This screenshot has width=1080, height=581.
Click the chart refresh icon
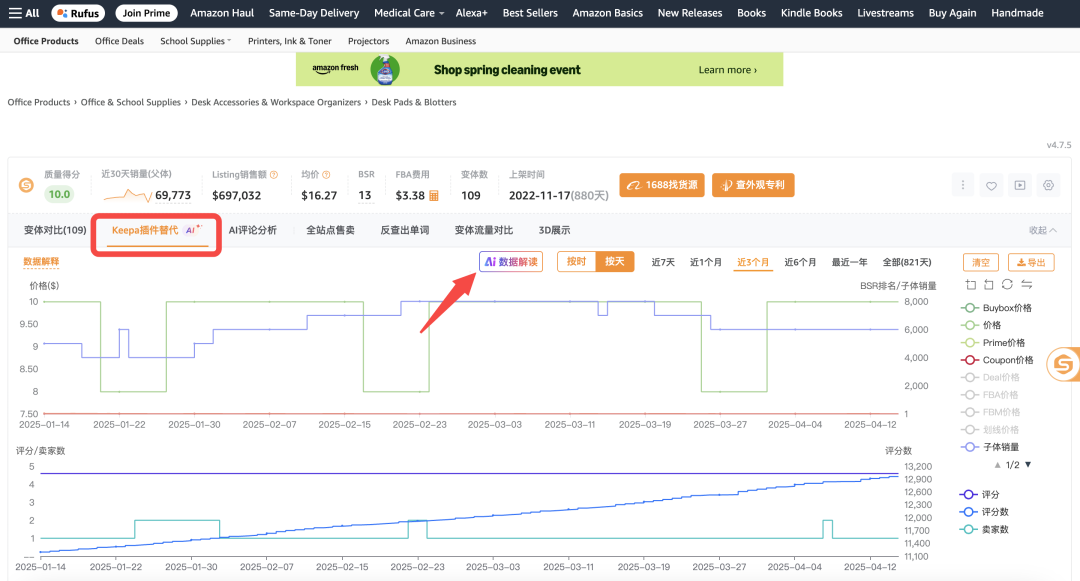pyautogui.click(x=1008, y=285)
